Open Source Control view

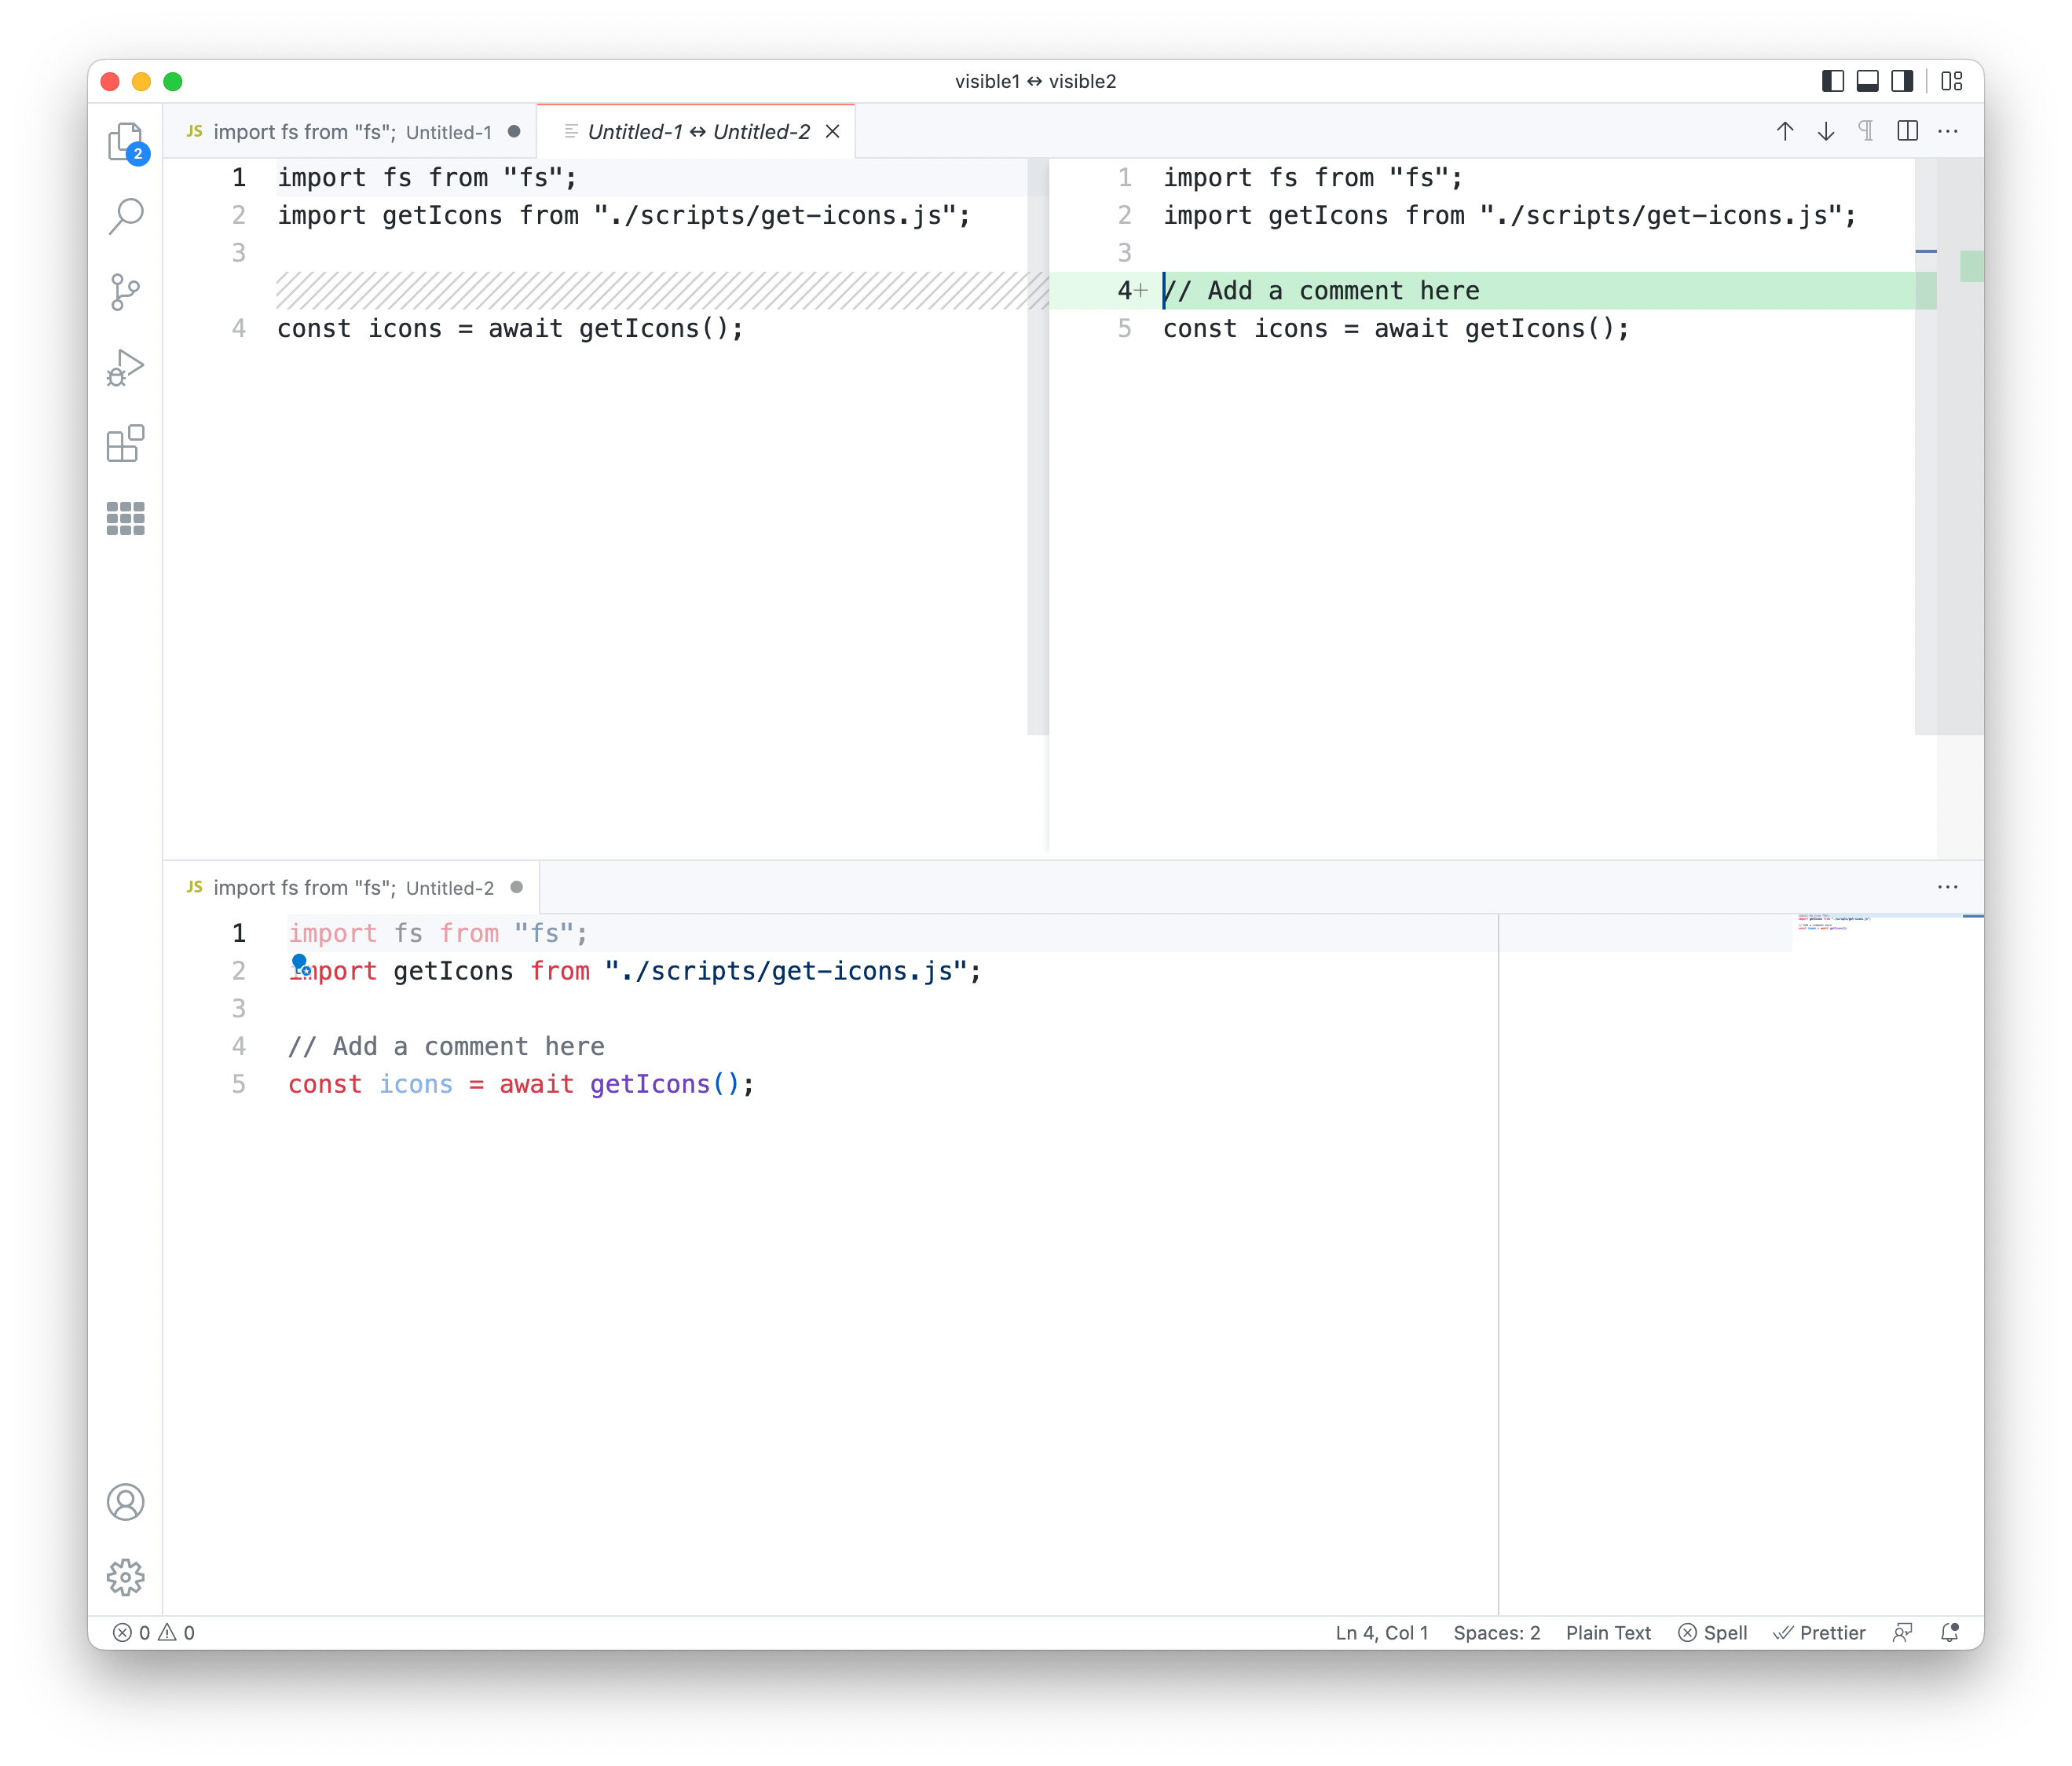tap(126, 292)
